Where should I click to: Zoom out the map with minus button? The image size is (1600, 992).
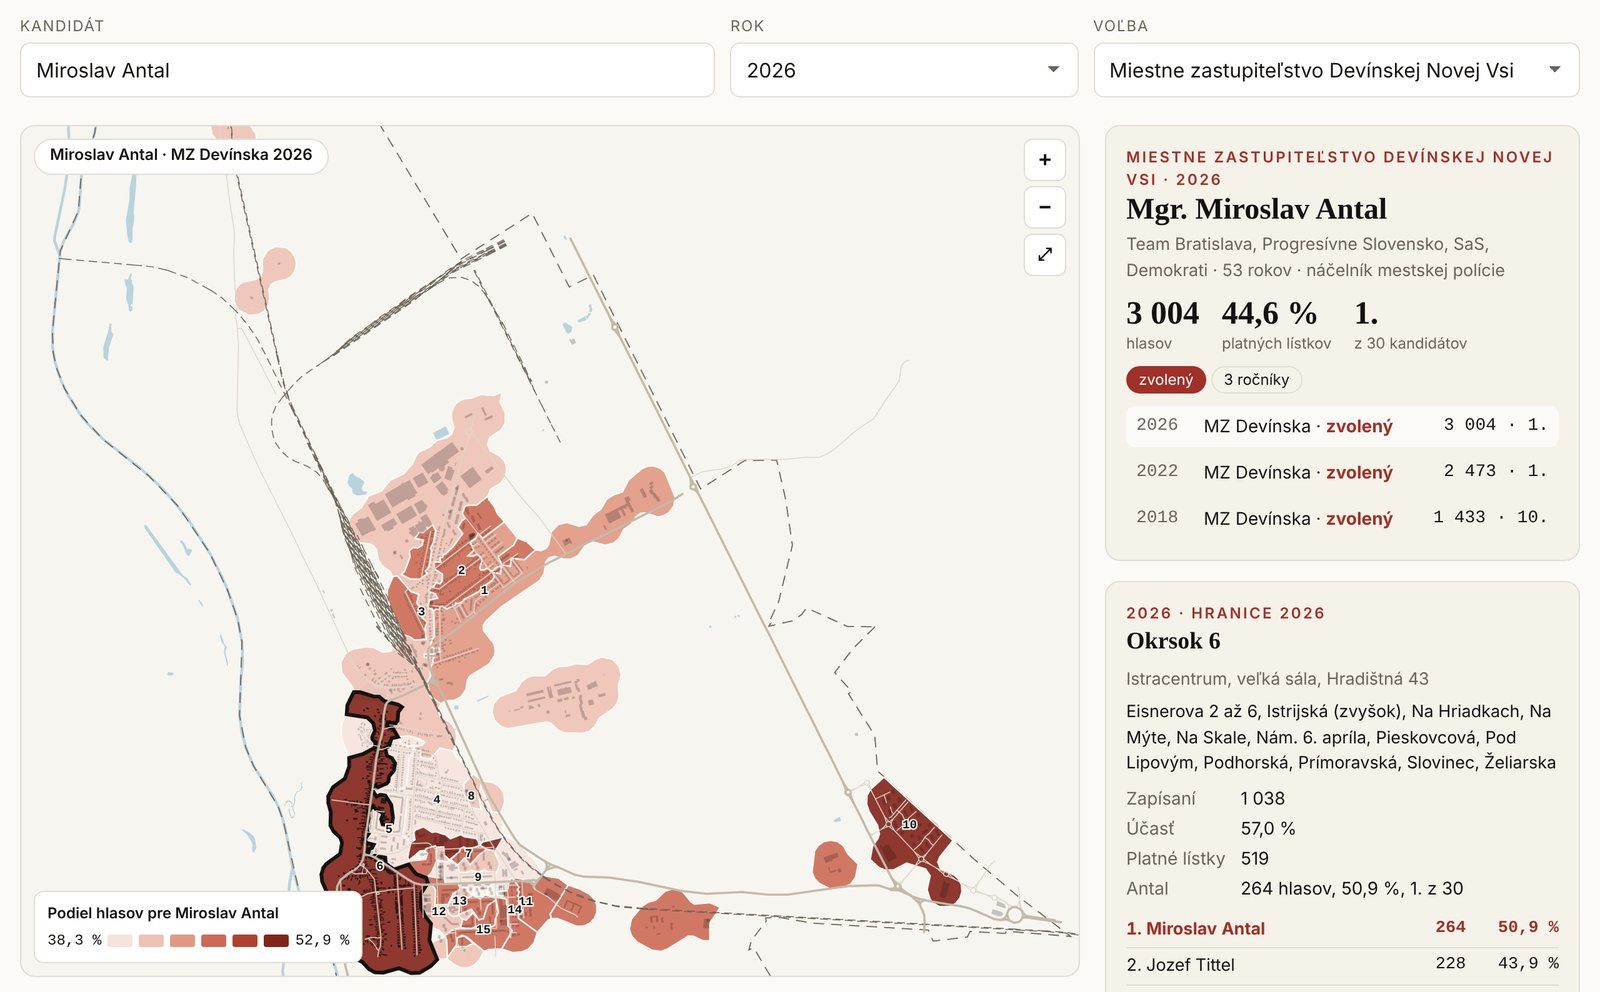click(x=1045, y=207)
